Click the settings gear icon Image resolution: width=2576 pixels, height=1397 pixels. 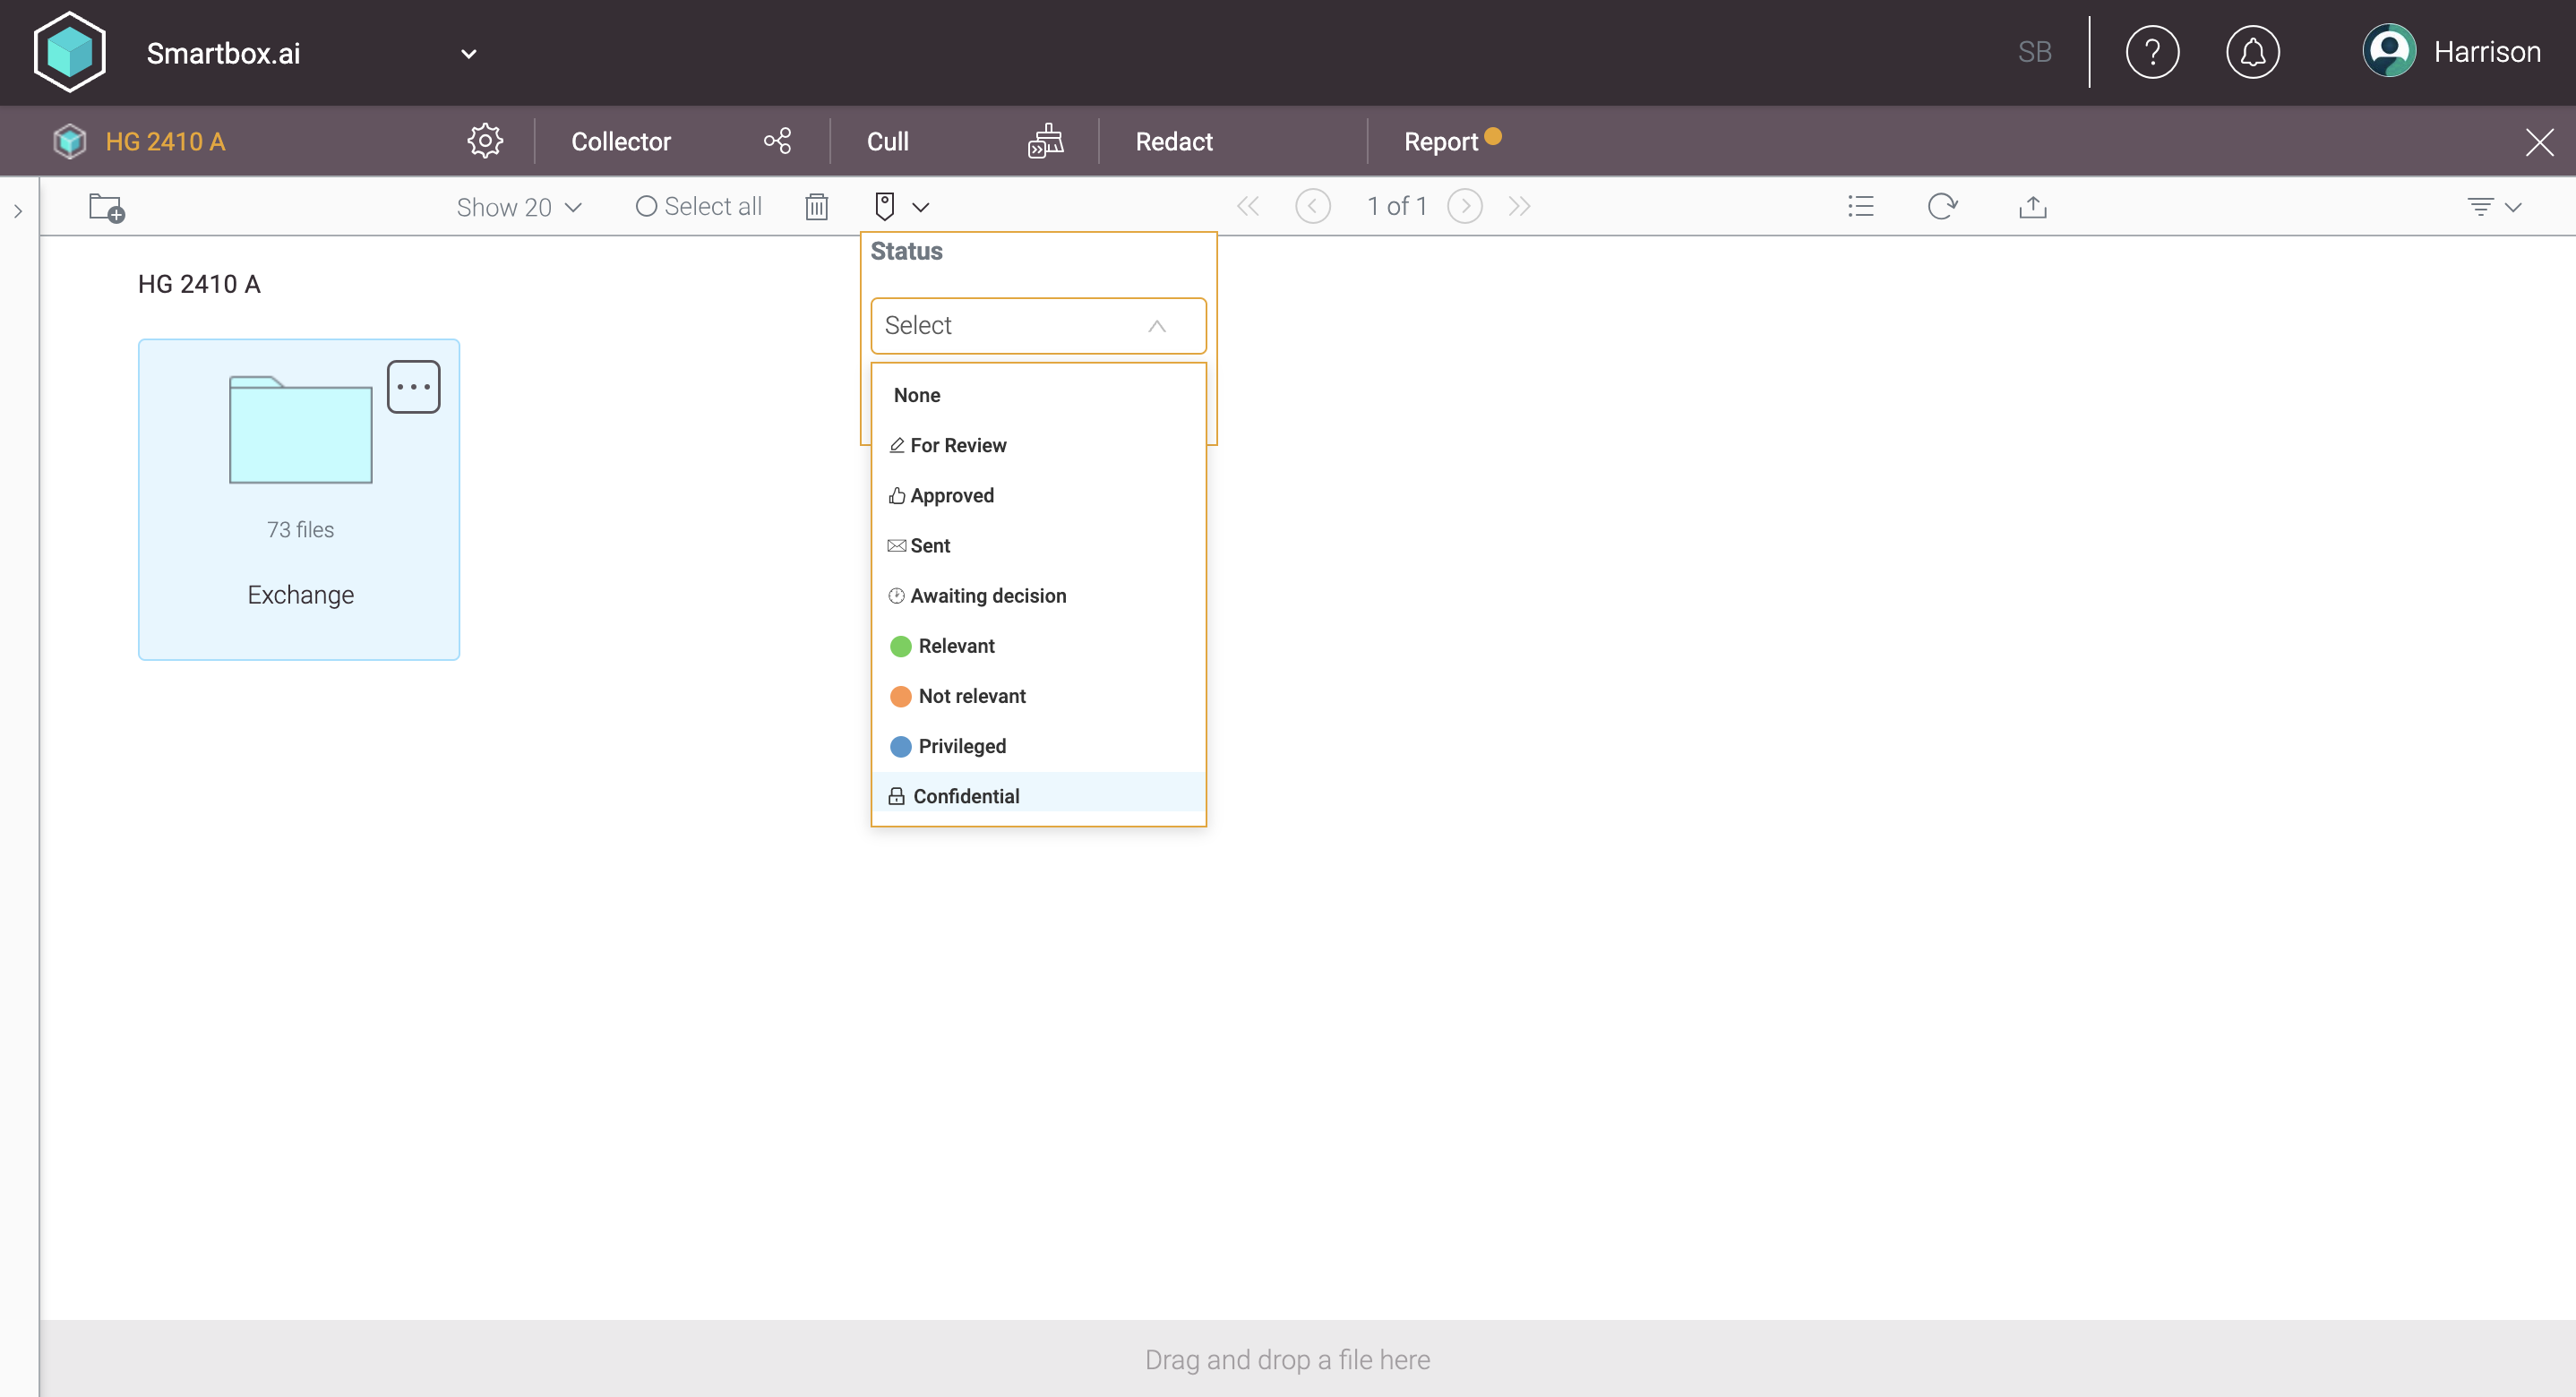485,141
